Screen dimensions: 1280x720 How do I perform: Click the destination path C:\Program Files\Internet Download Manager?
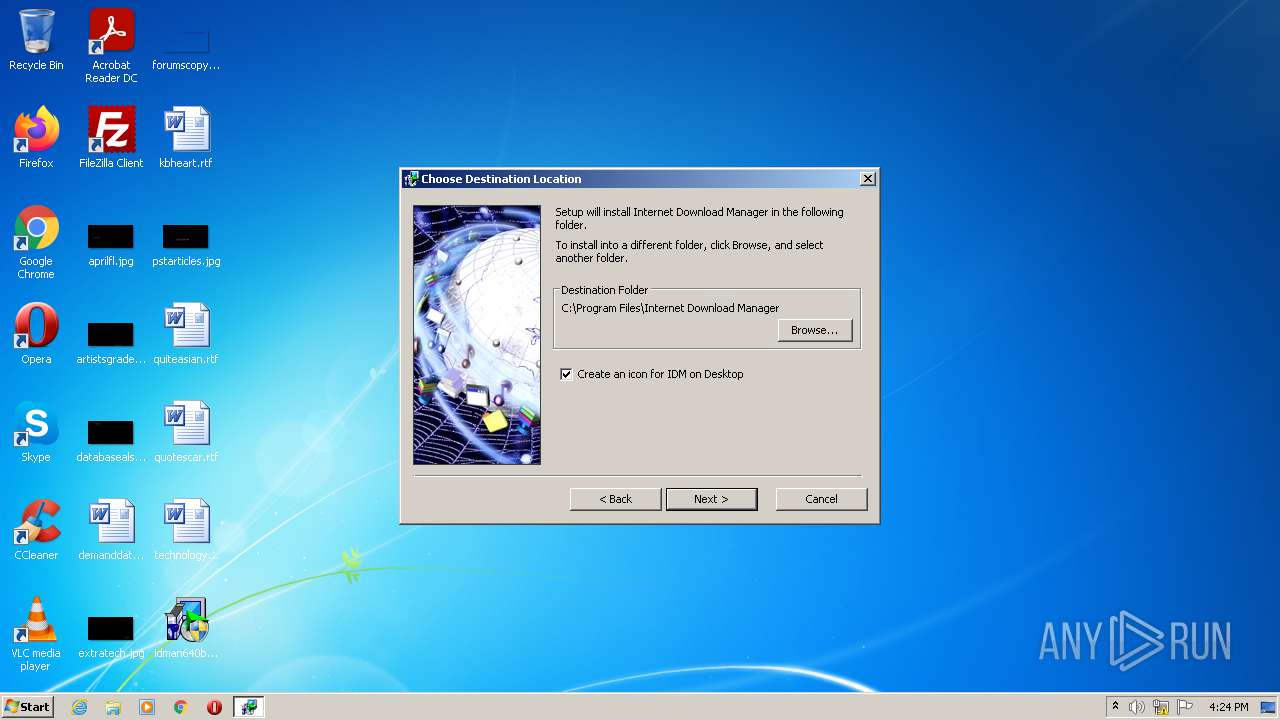(670, 308)
